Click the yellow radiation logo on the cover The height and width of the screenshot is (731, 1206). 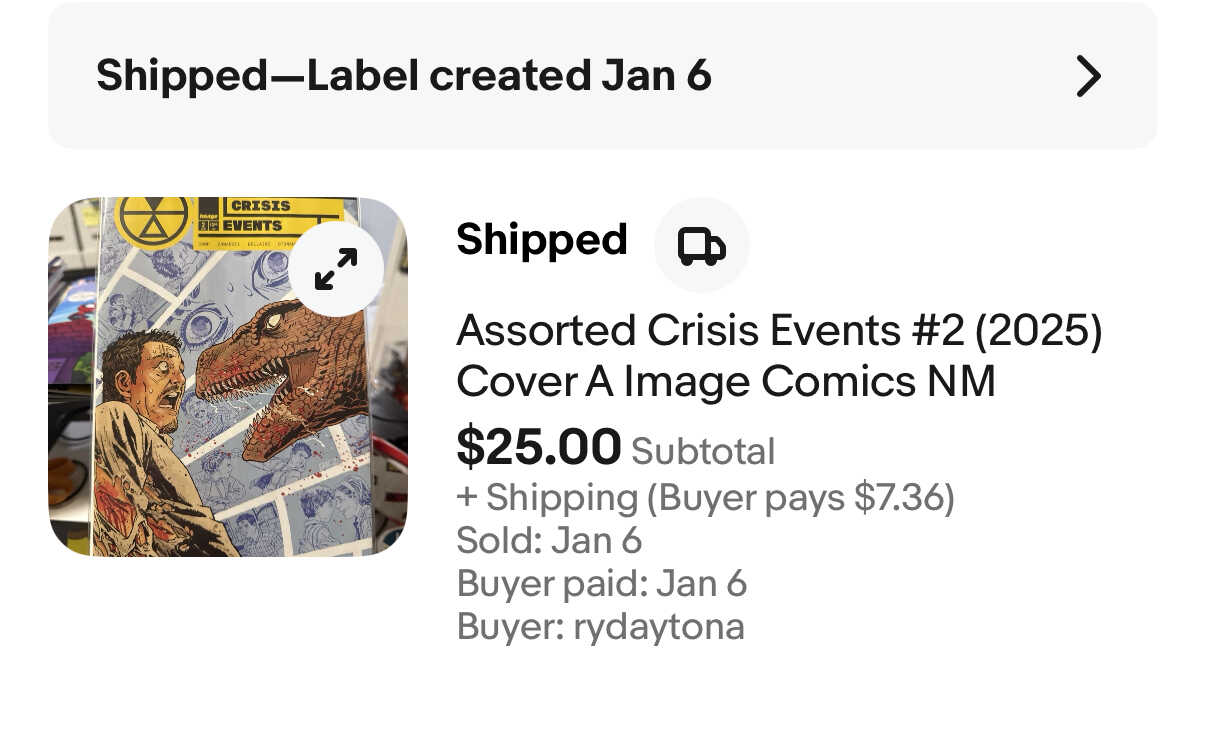pos(153,218)
